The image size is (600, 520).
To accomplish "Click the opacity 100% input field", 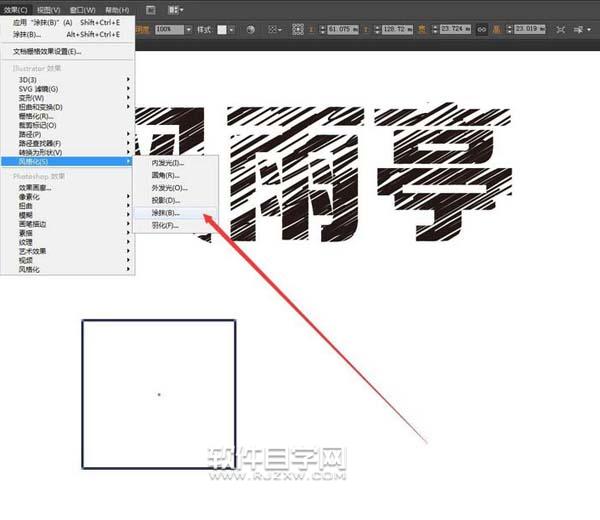I will (169, 29).
